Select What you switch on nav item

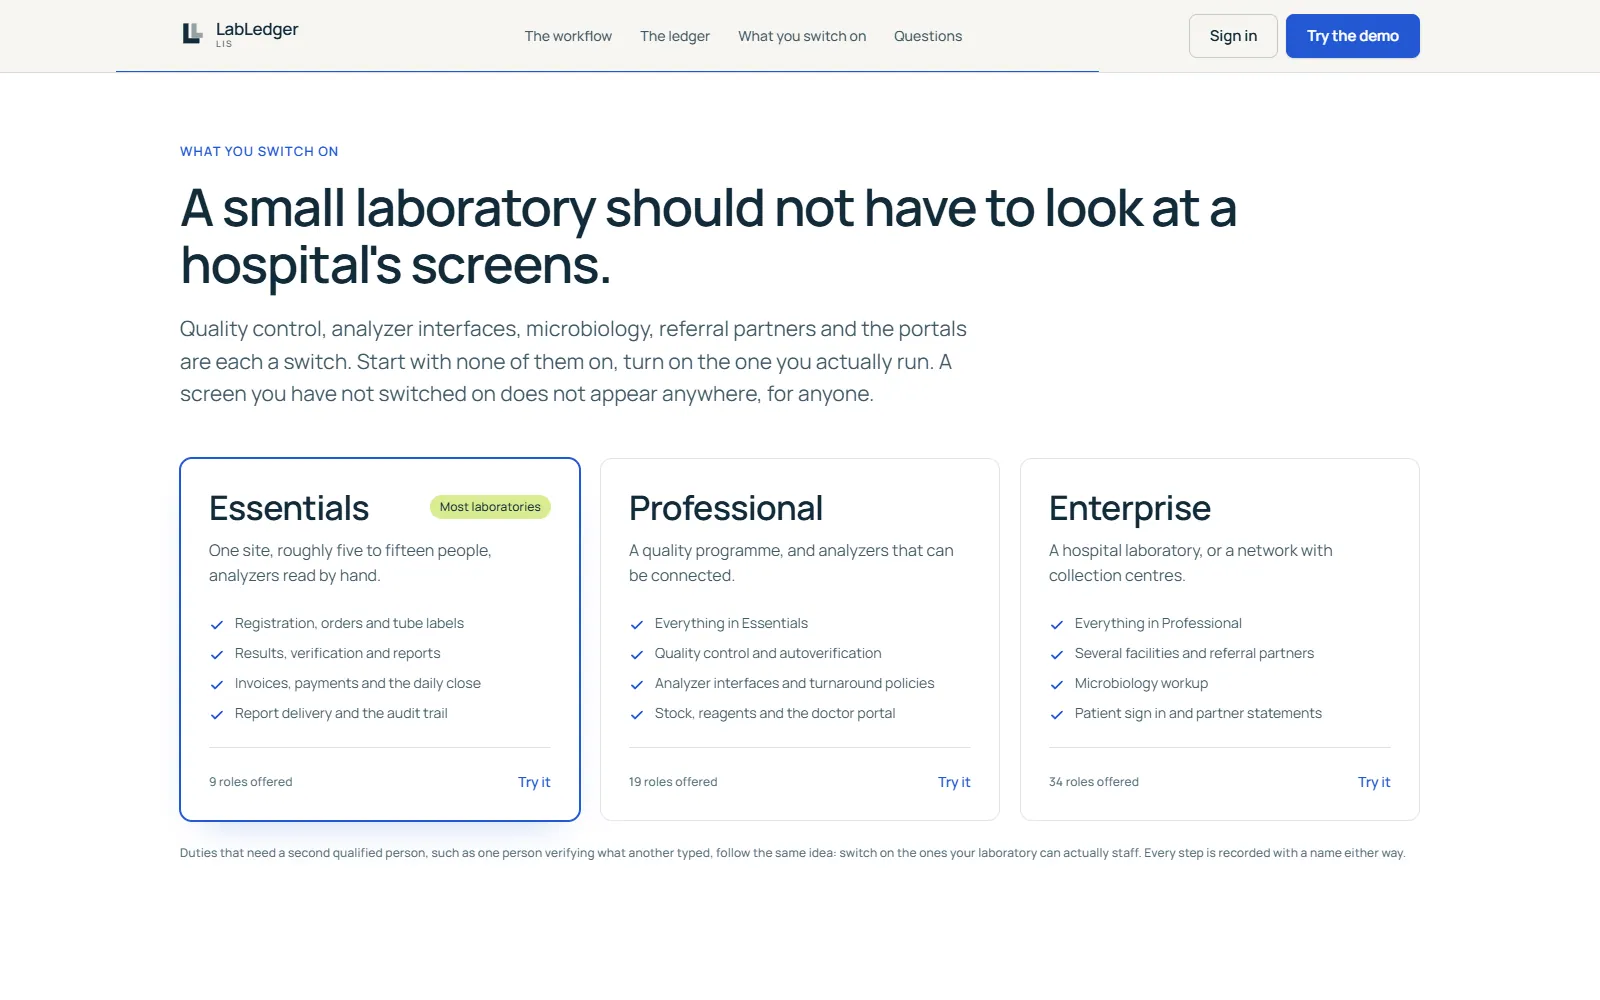coord(802,36)
